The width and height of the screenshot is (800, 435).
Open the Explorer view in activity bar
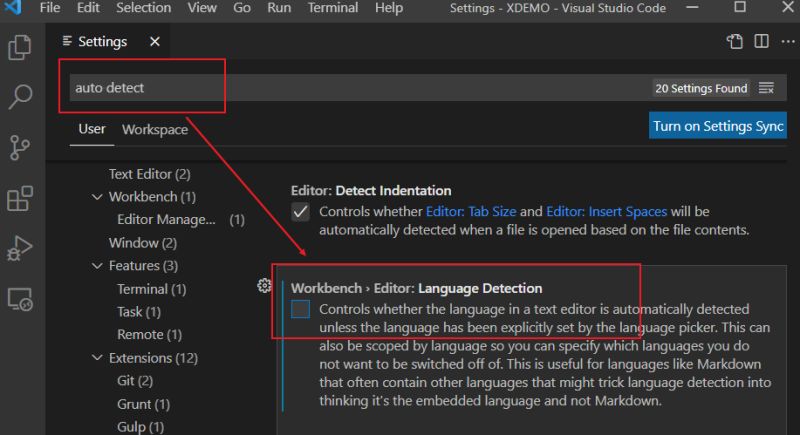[x=20, y=48]
